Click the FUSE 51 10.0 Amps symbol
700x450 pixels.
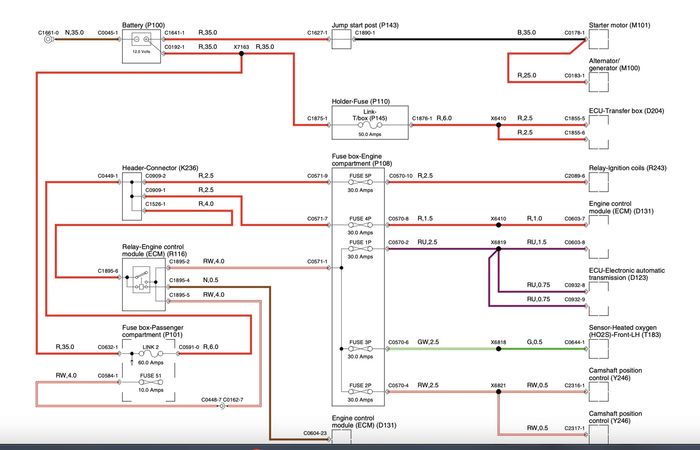click(150, 382)
